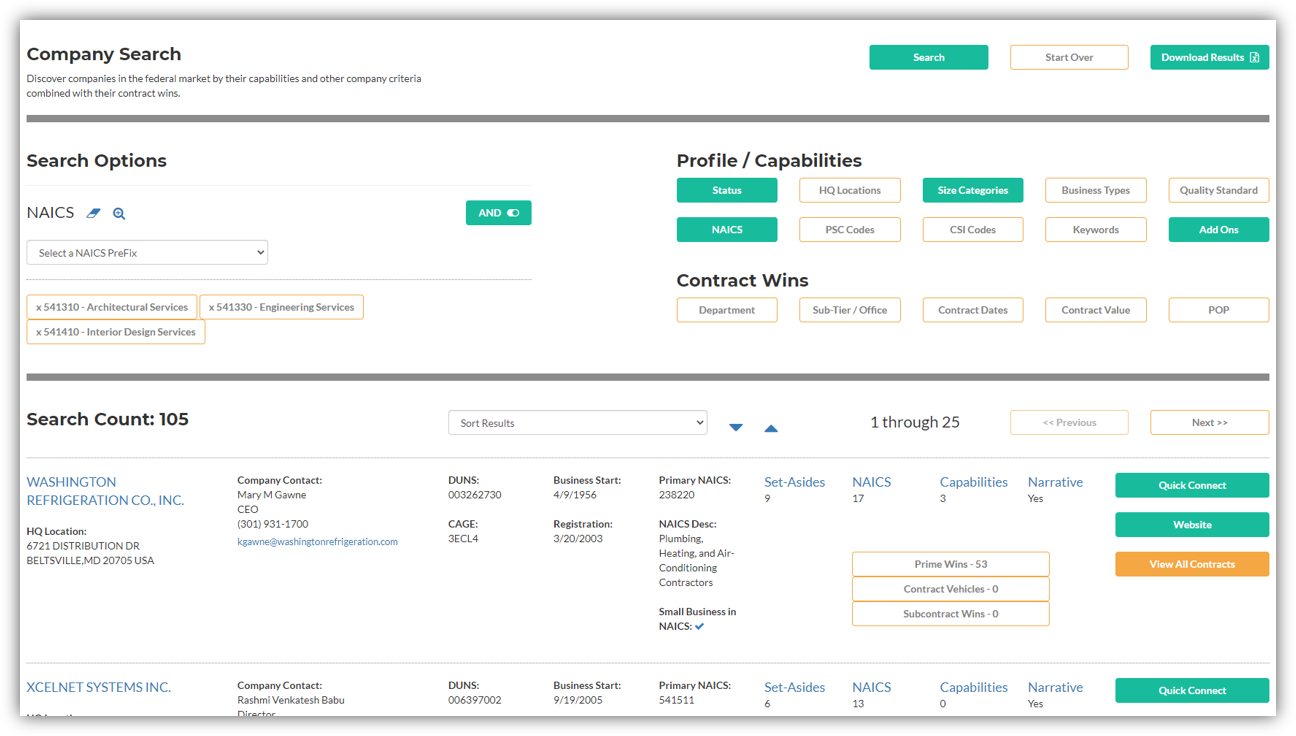Open Prime Wins - 53
This screenshot has height=736, width=1296.
pos(951,564)
